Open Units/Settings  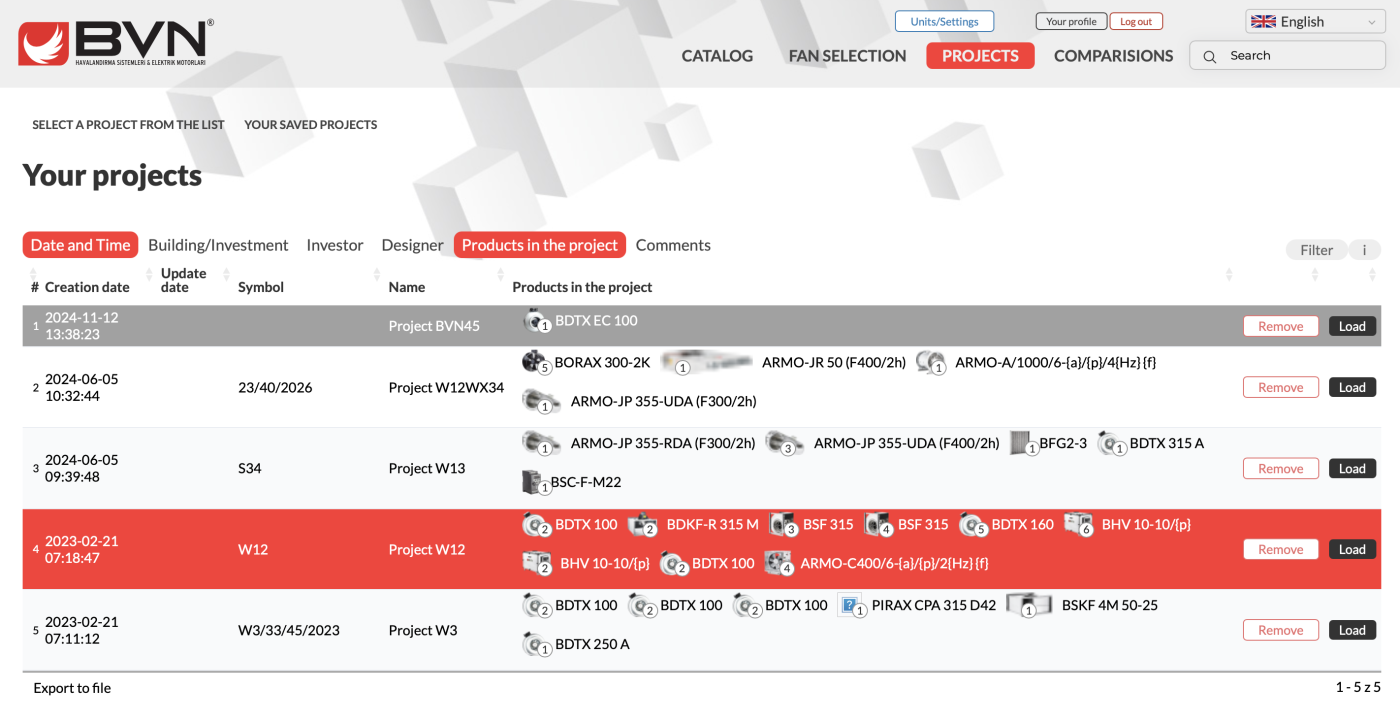point(944,21)
